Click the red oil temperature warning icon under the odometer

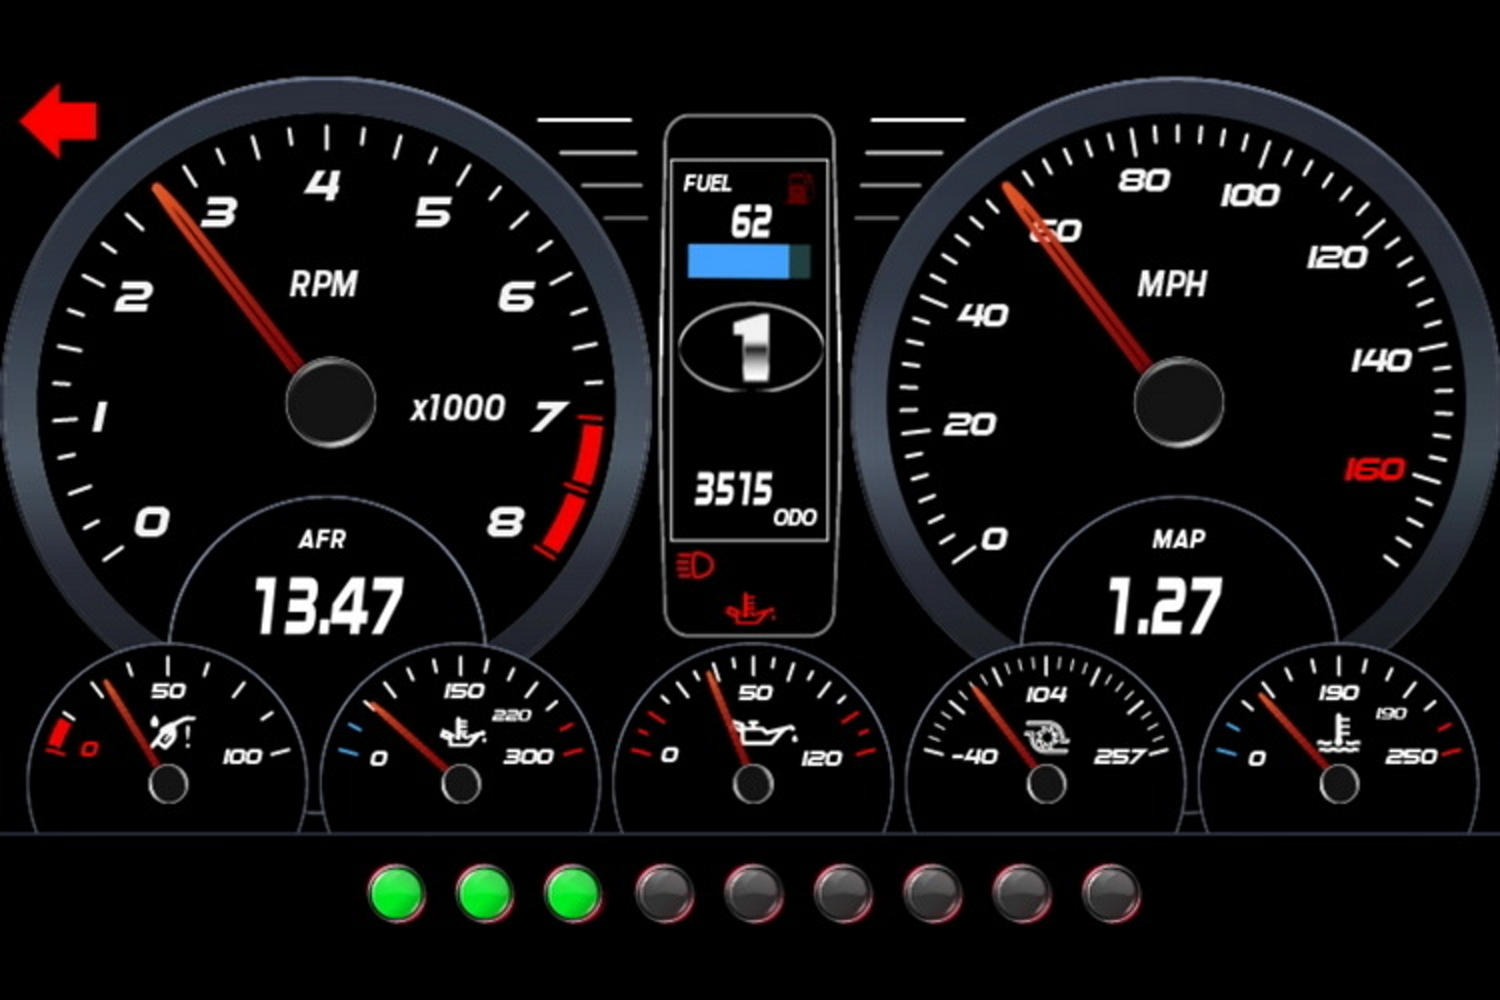[x=750, y=608]
